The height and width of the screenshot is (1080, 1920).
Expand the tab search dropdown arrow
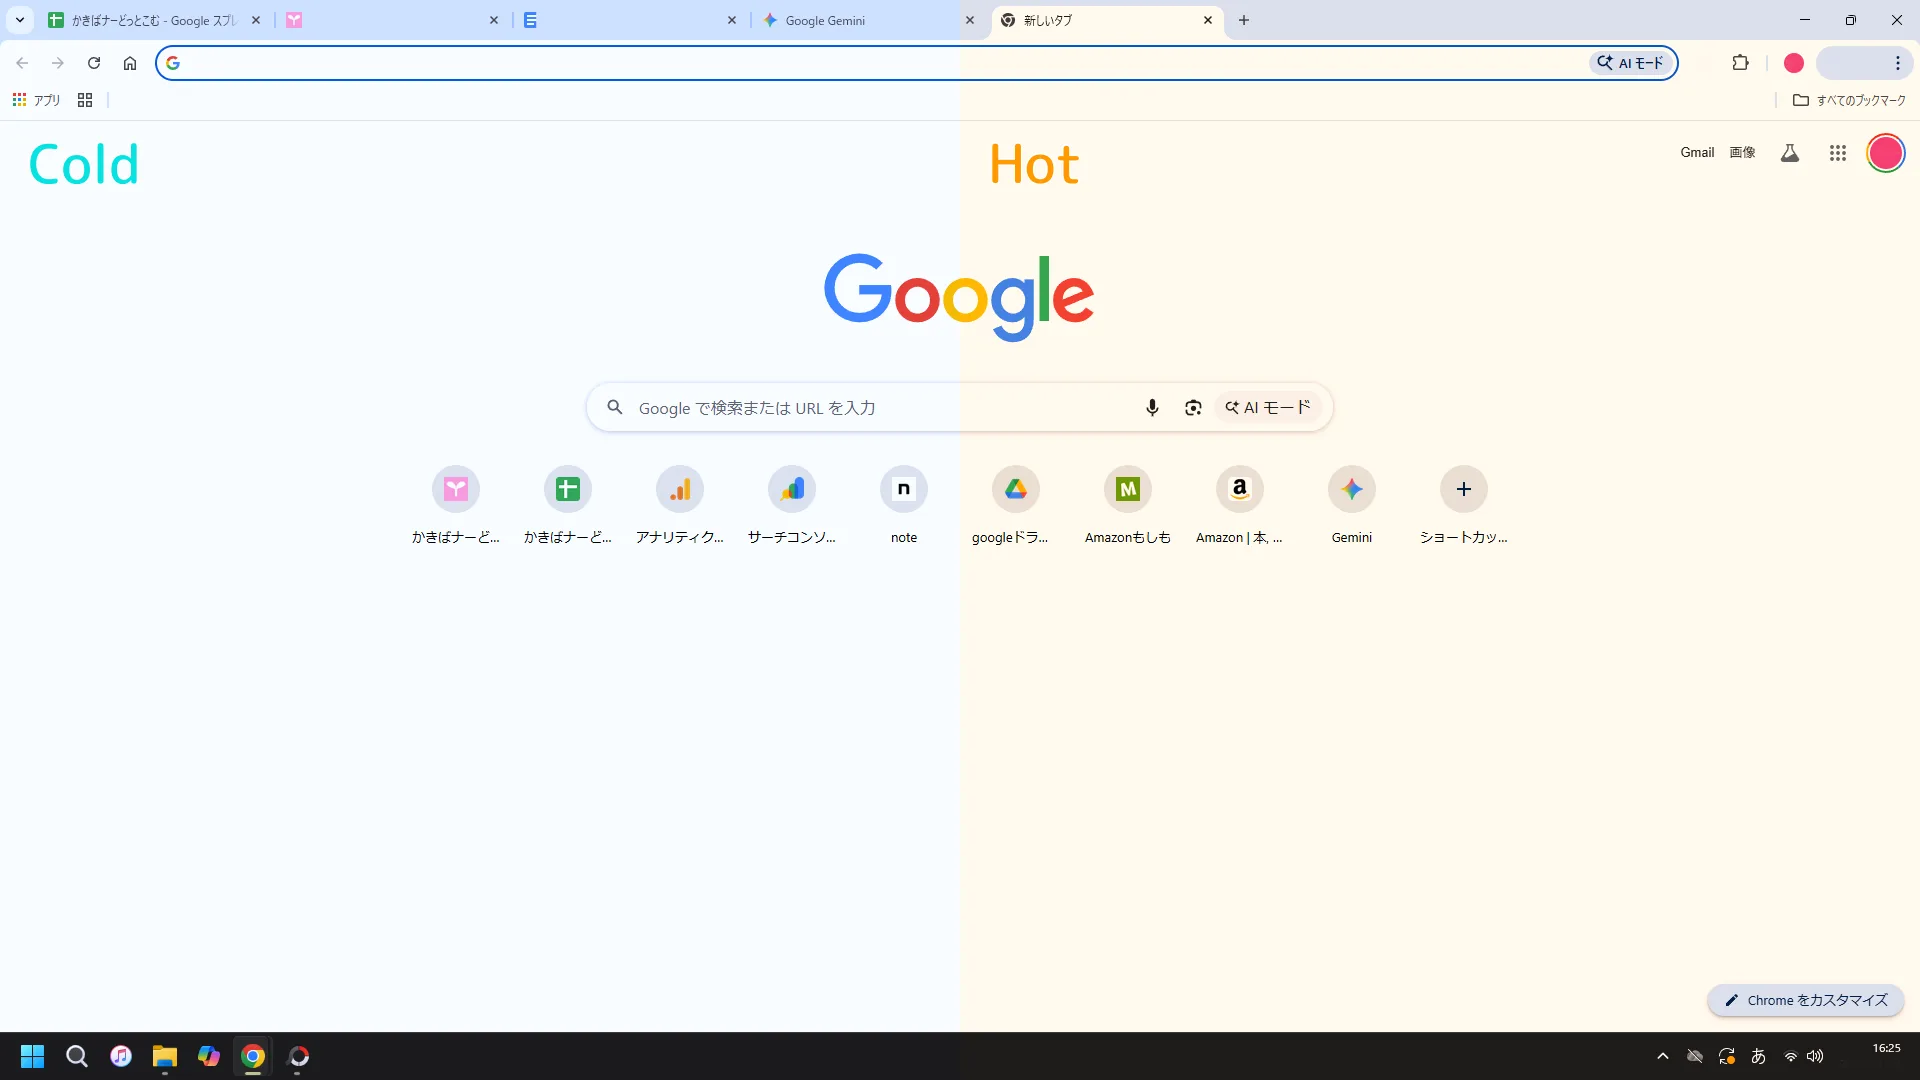tap(20, 20)
